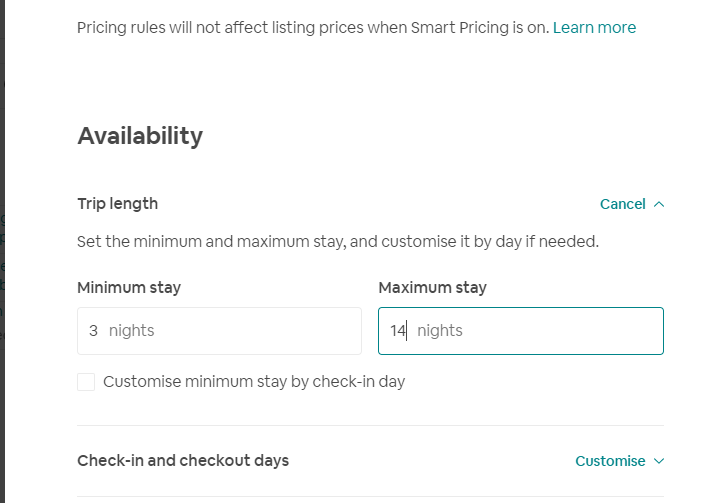Enable Customise minimum stay by check-in day checkbox

(86, 382)
